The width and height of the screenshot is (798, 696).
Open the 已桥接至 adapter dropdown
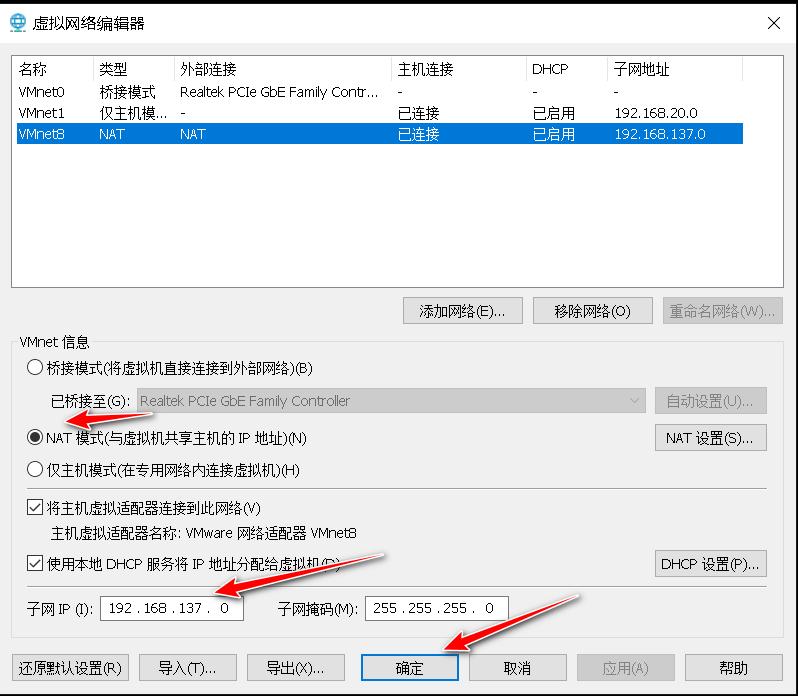coord(391,401)
